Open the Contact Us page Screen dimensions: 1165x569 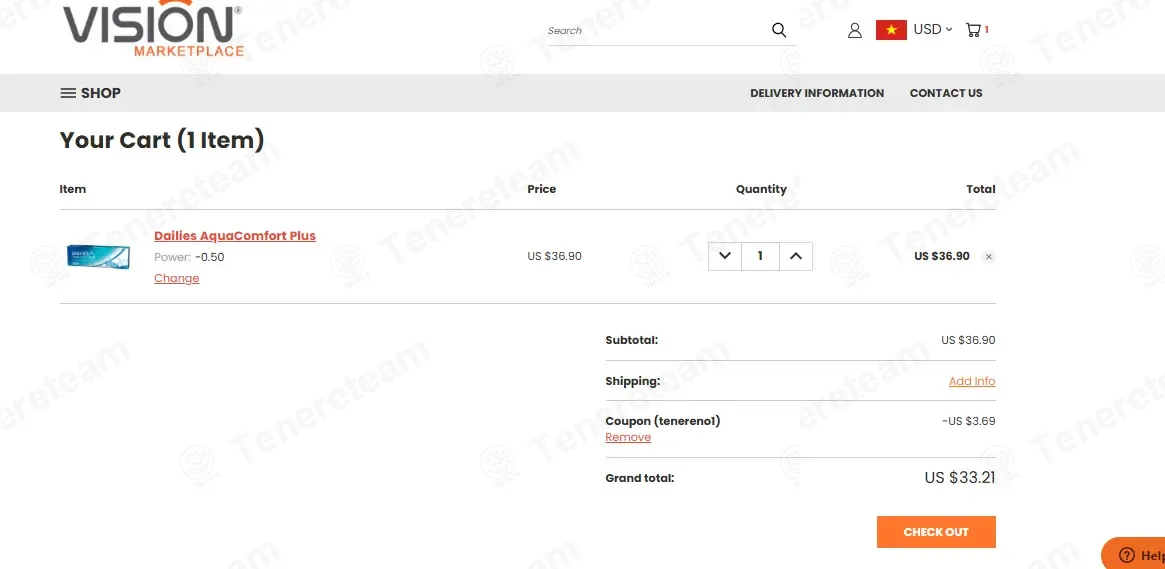coord(946,93)
